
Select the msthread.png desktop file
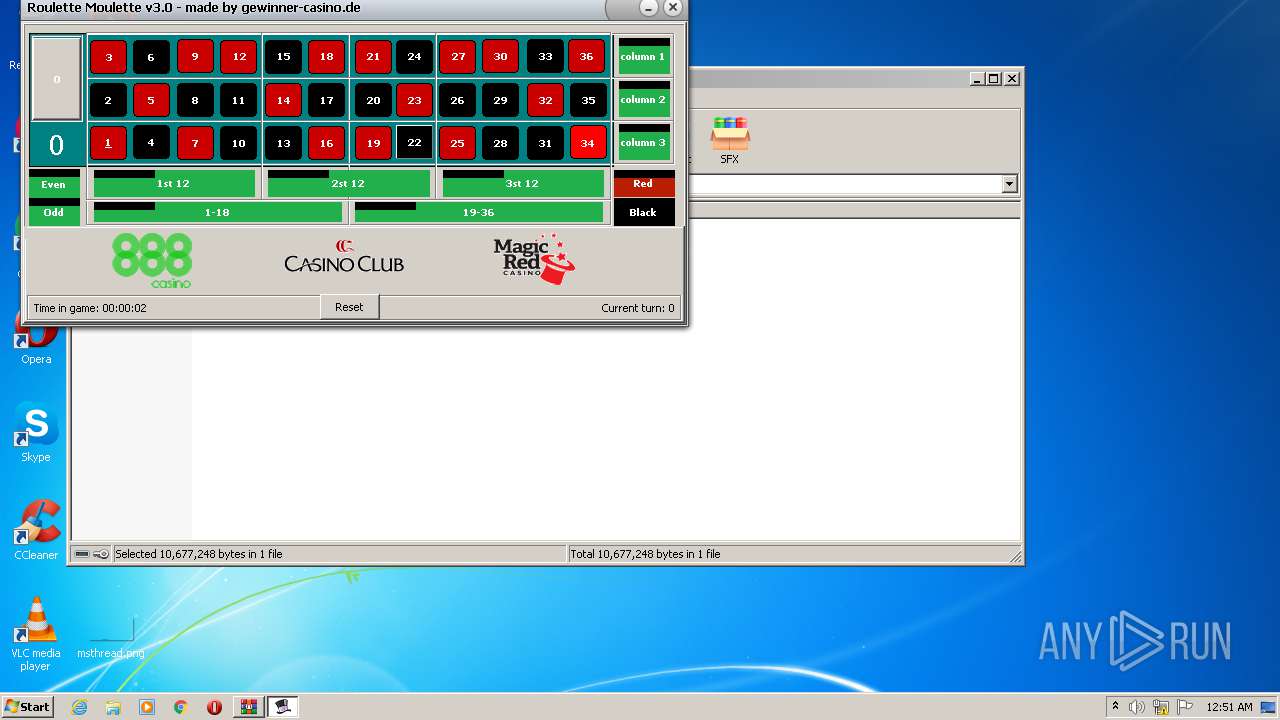coord(110,638)
